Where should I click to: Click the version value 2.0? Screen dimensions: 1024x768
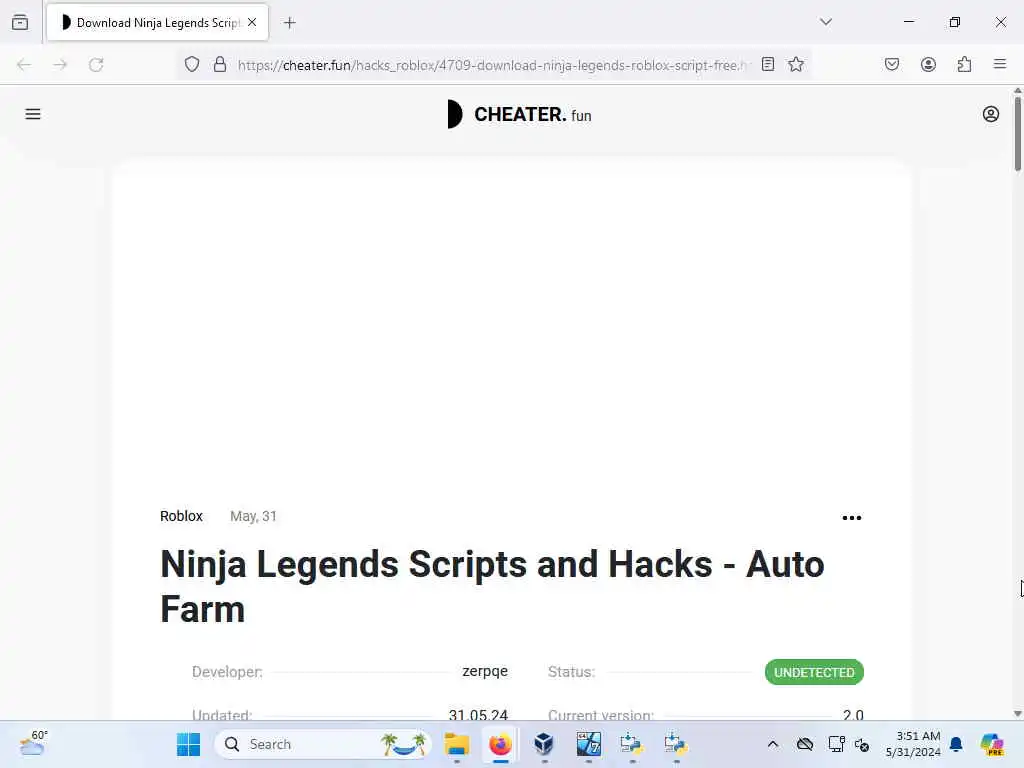coord(853,714)
